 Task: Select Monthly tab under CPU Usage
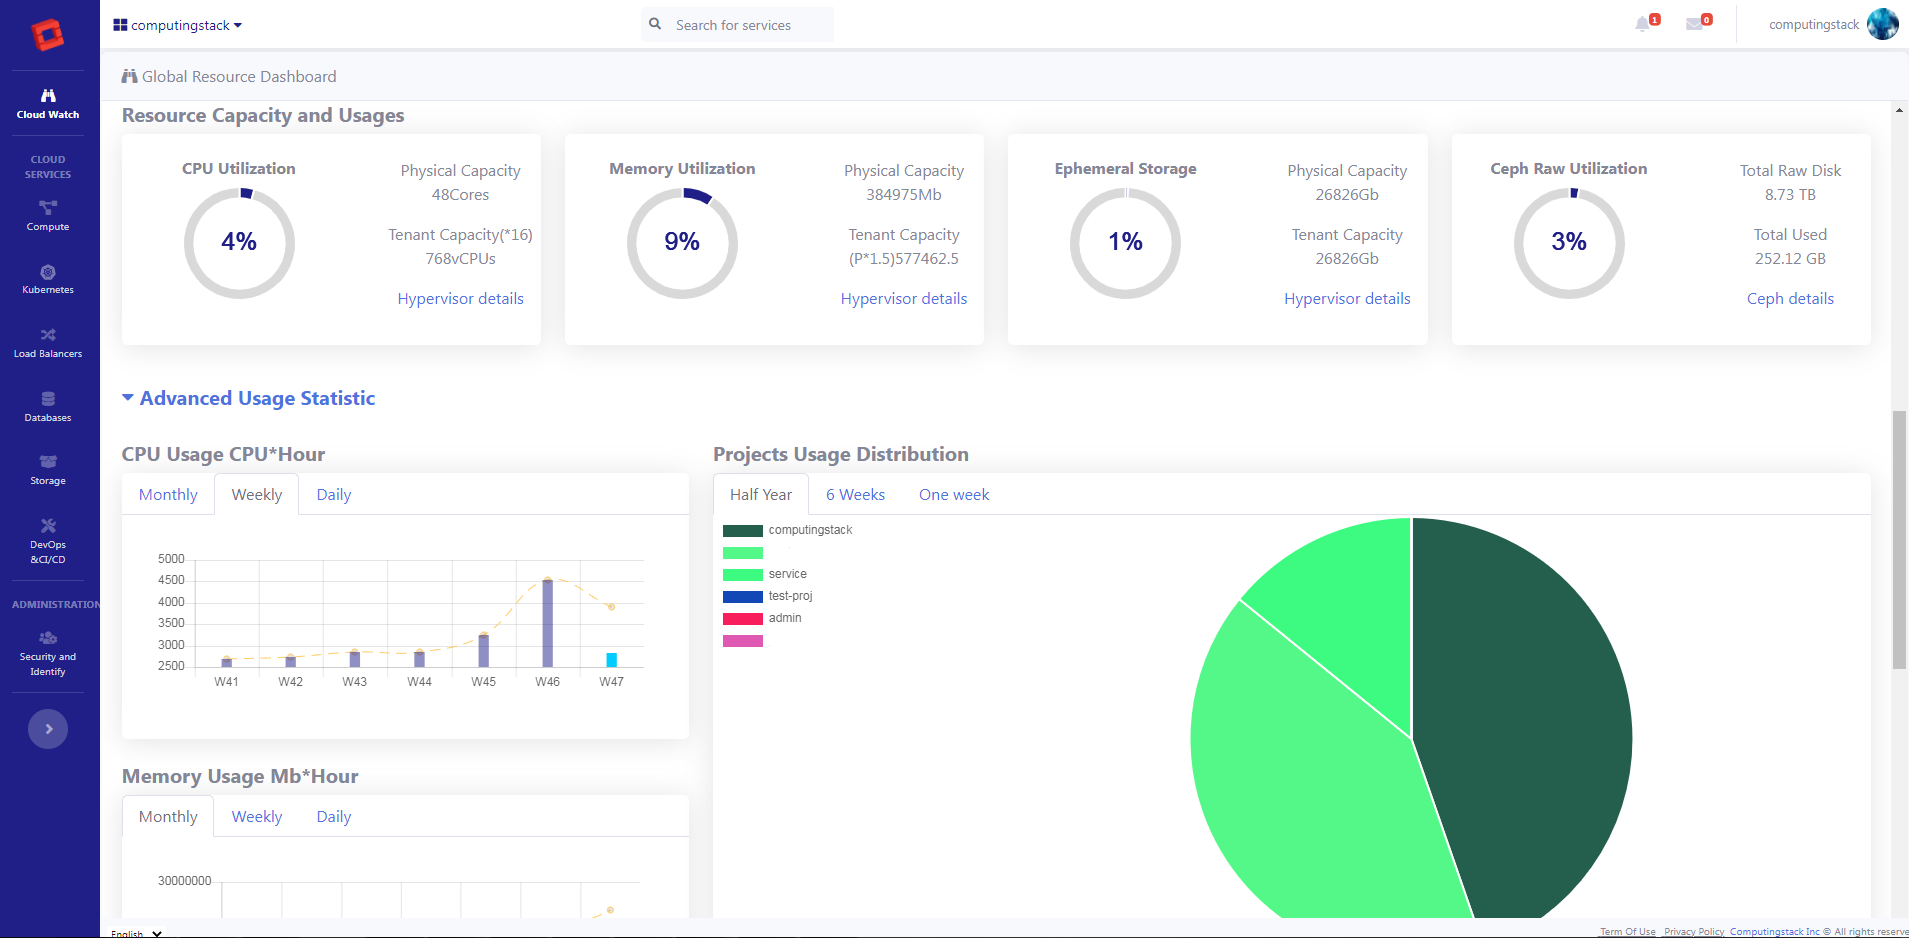(x=168, y=495)
